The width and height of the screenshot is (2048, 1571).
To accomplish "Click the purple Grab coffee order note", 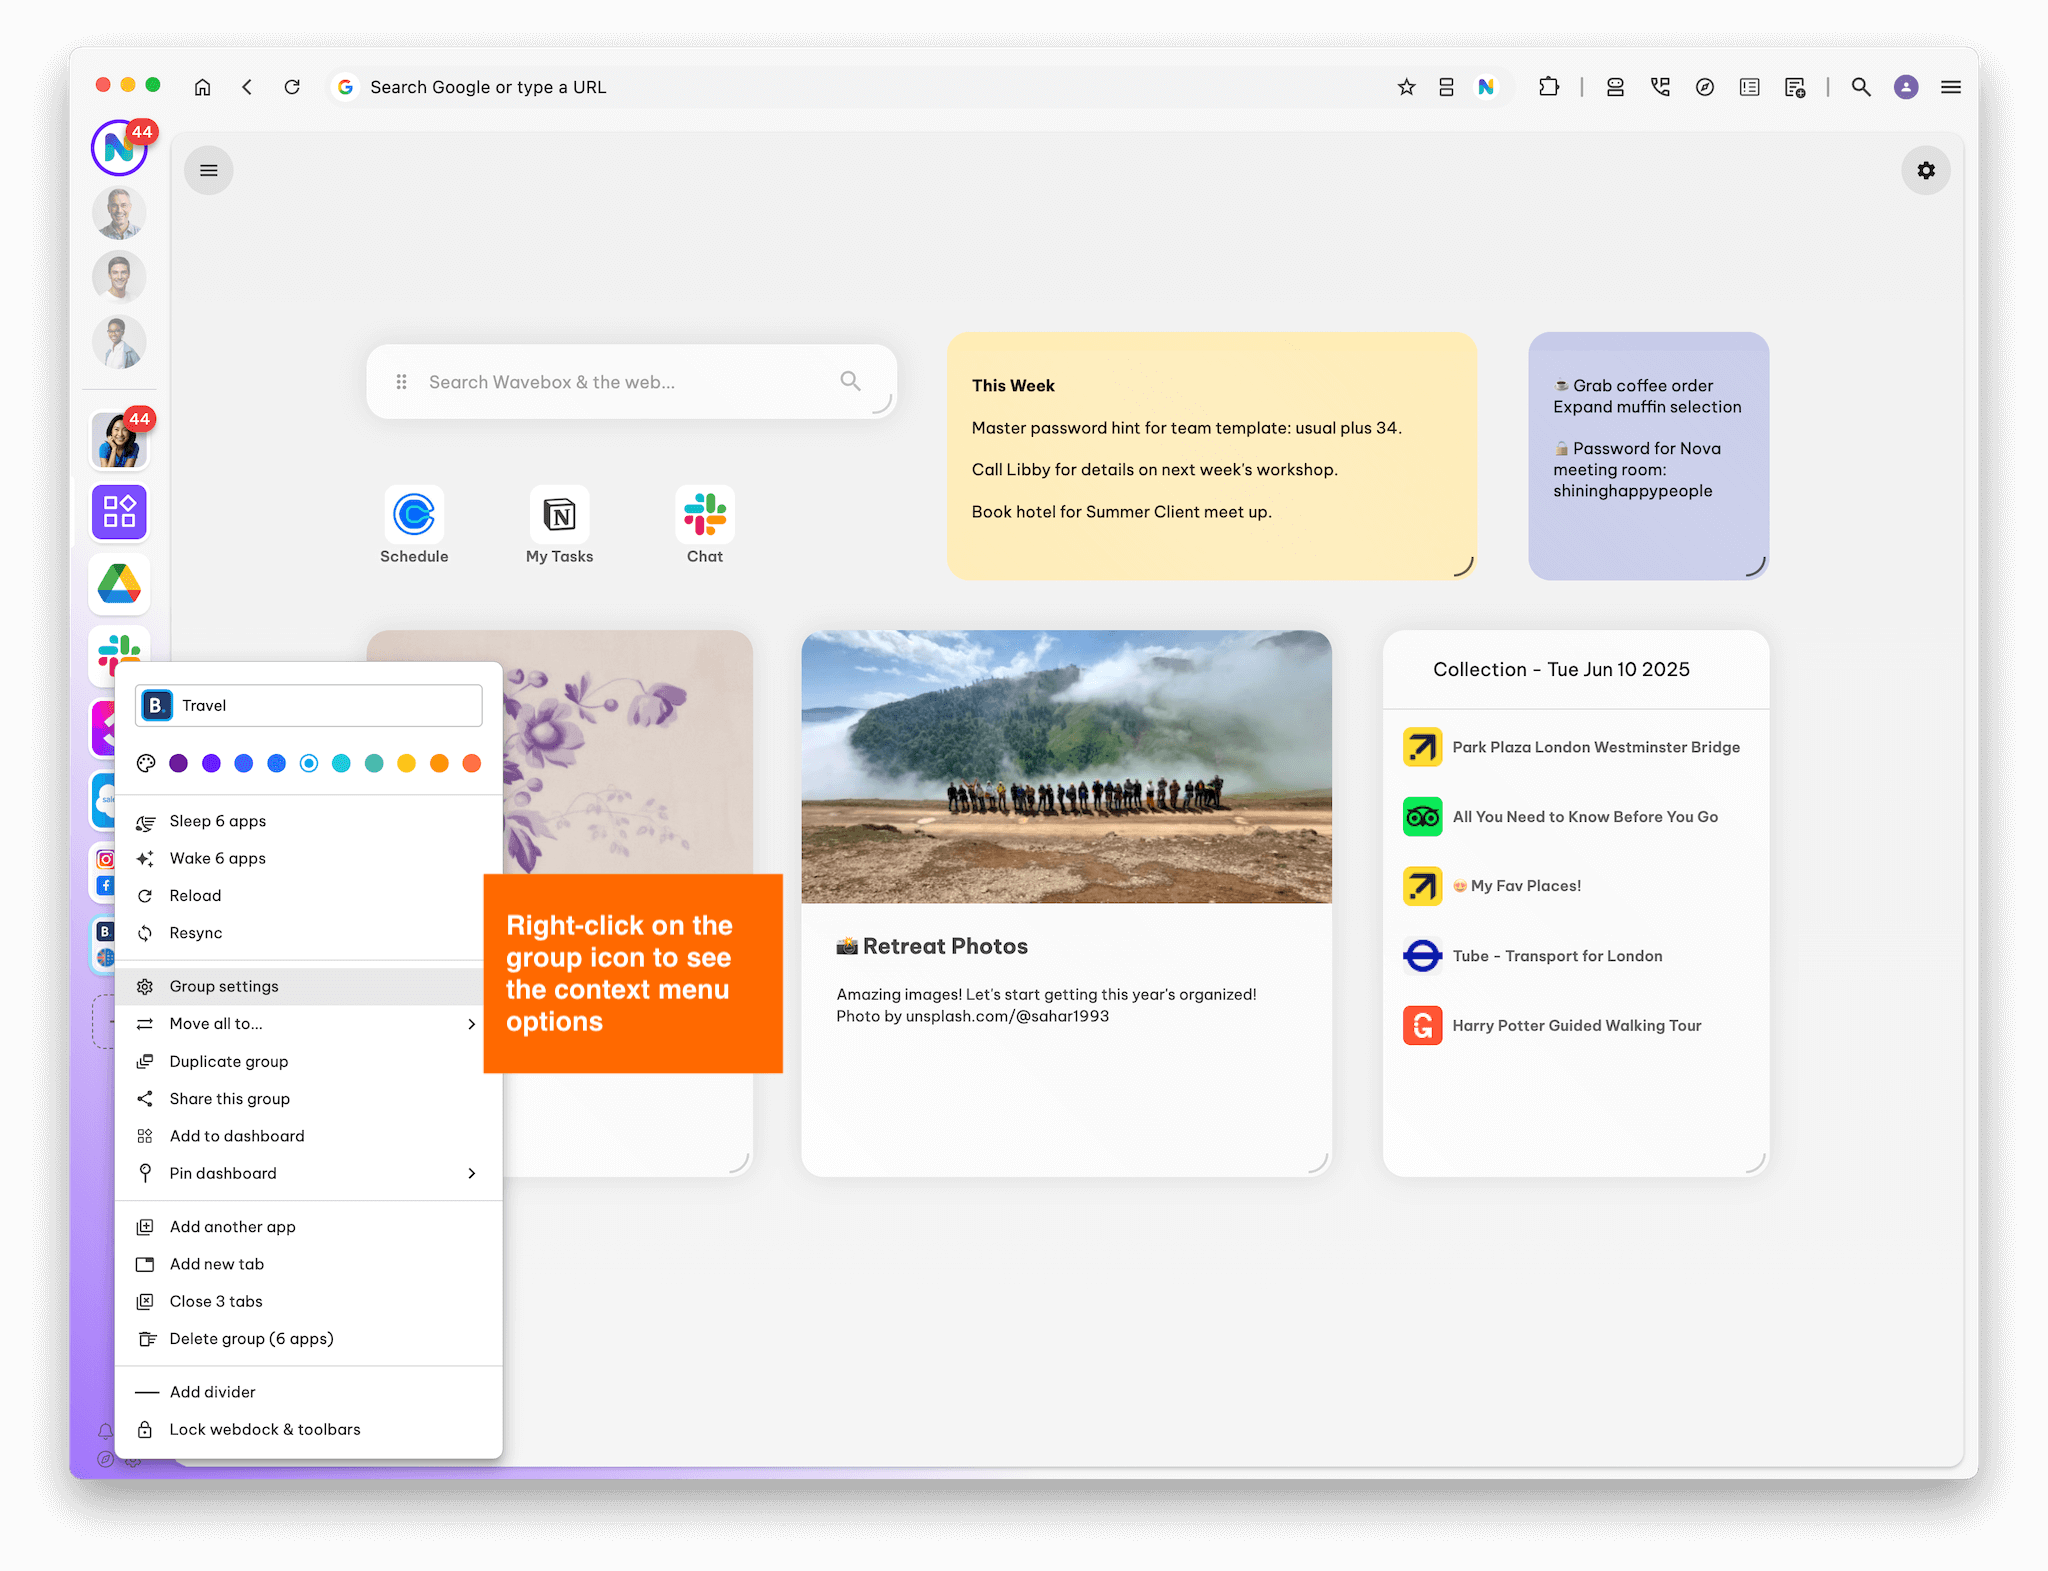I will point(1648,456).
